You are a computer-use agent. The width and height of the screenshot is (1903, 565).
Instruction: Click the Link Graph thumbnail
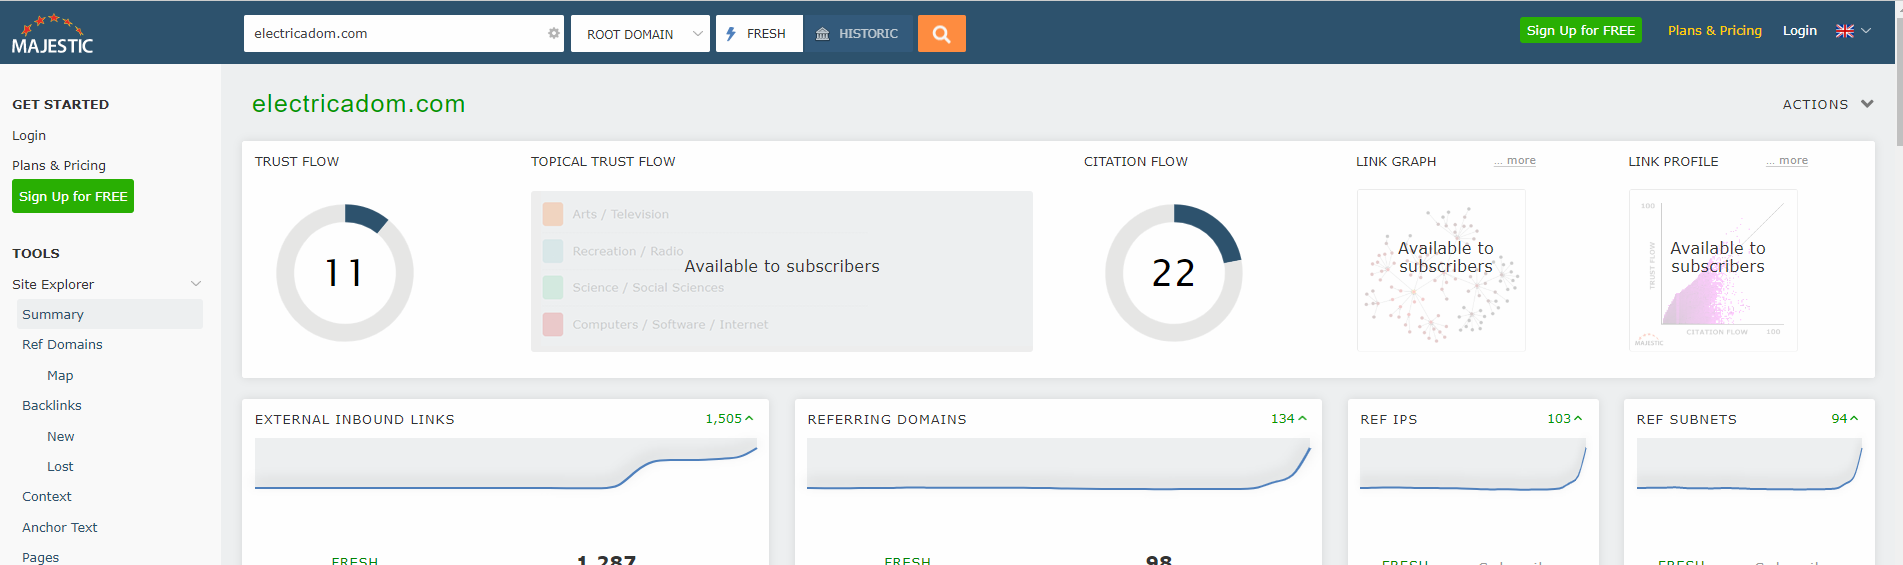(1441, 270)
